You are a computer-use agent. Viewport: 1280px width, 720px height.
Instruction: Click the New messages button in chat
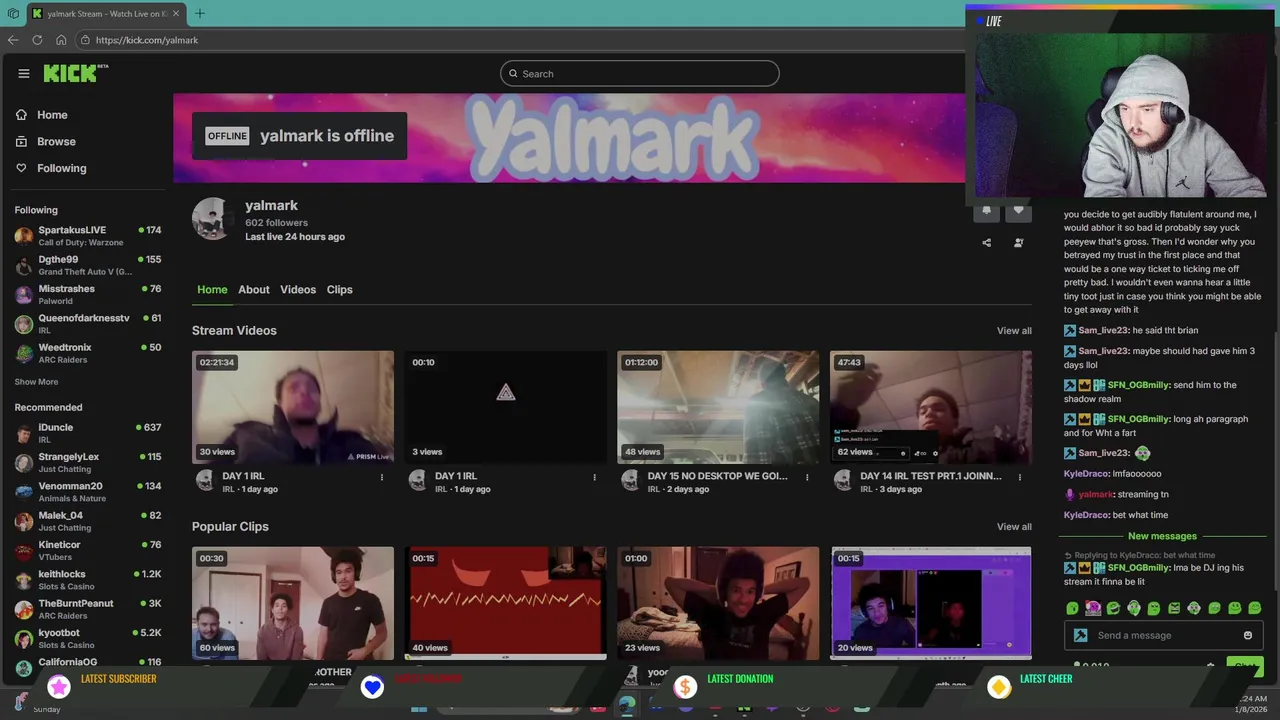click(x=1162, y=536)
